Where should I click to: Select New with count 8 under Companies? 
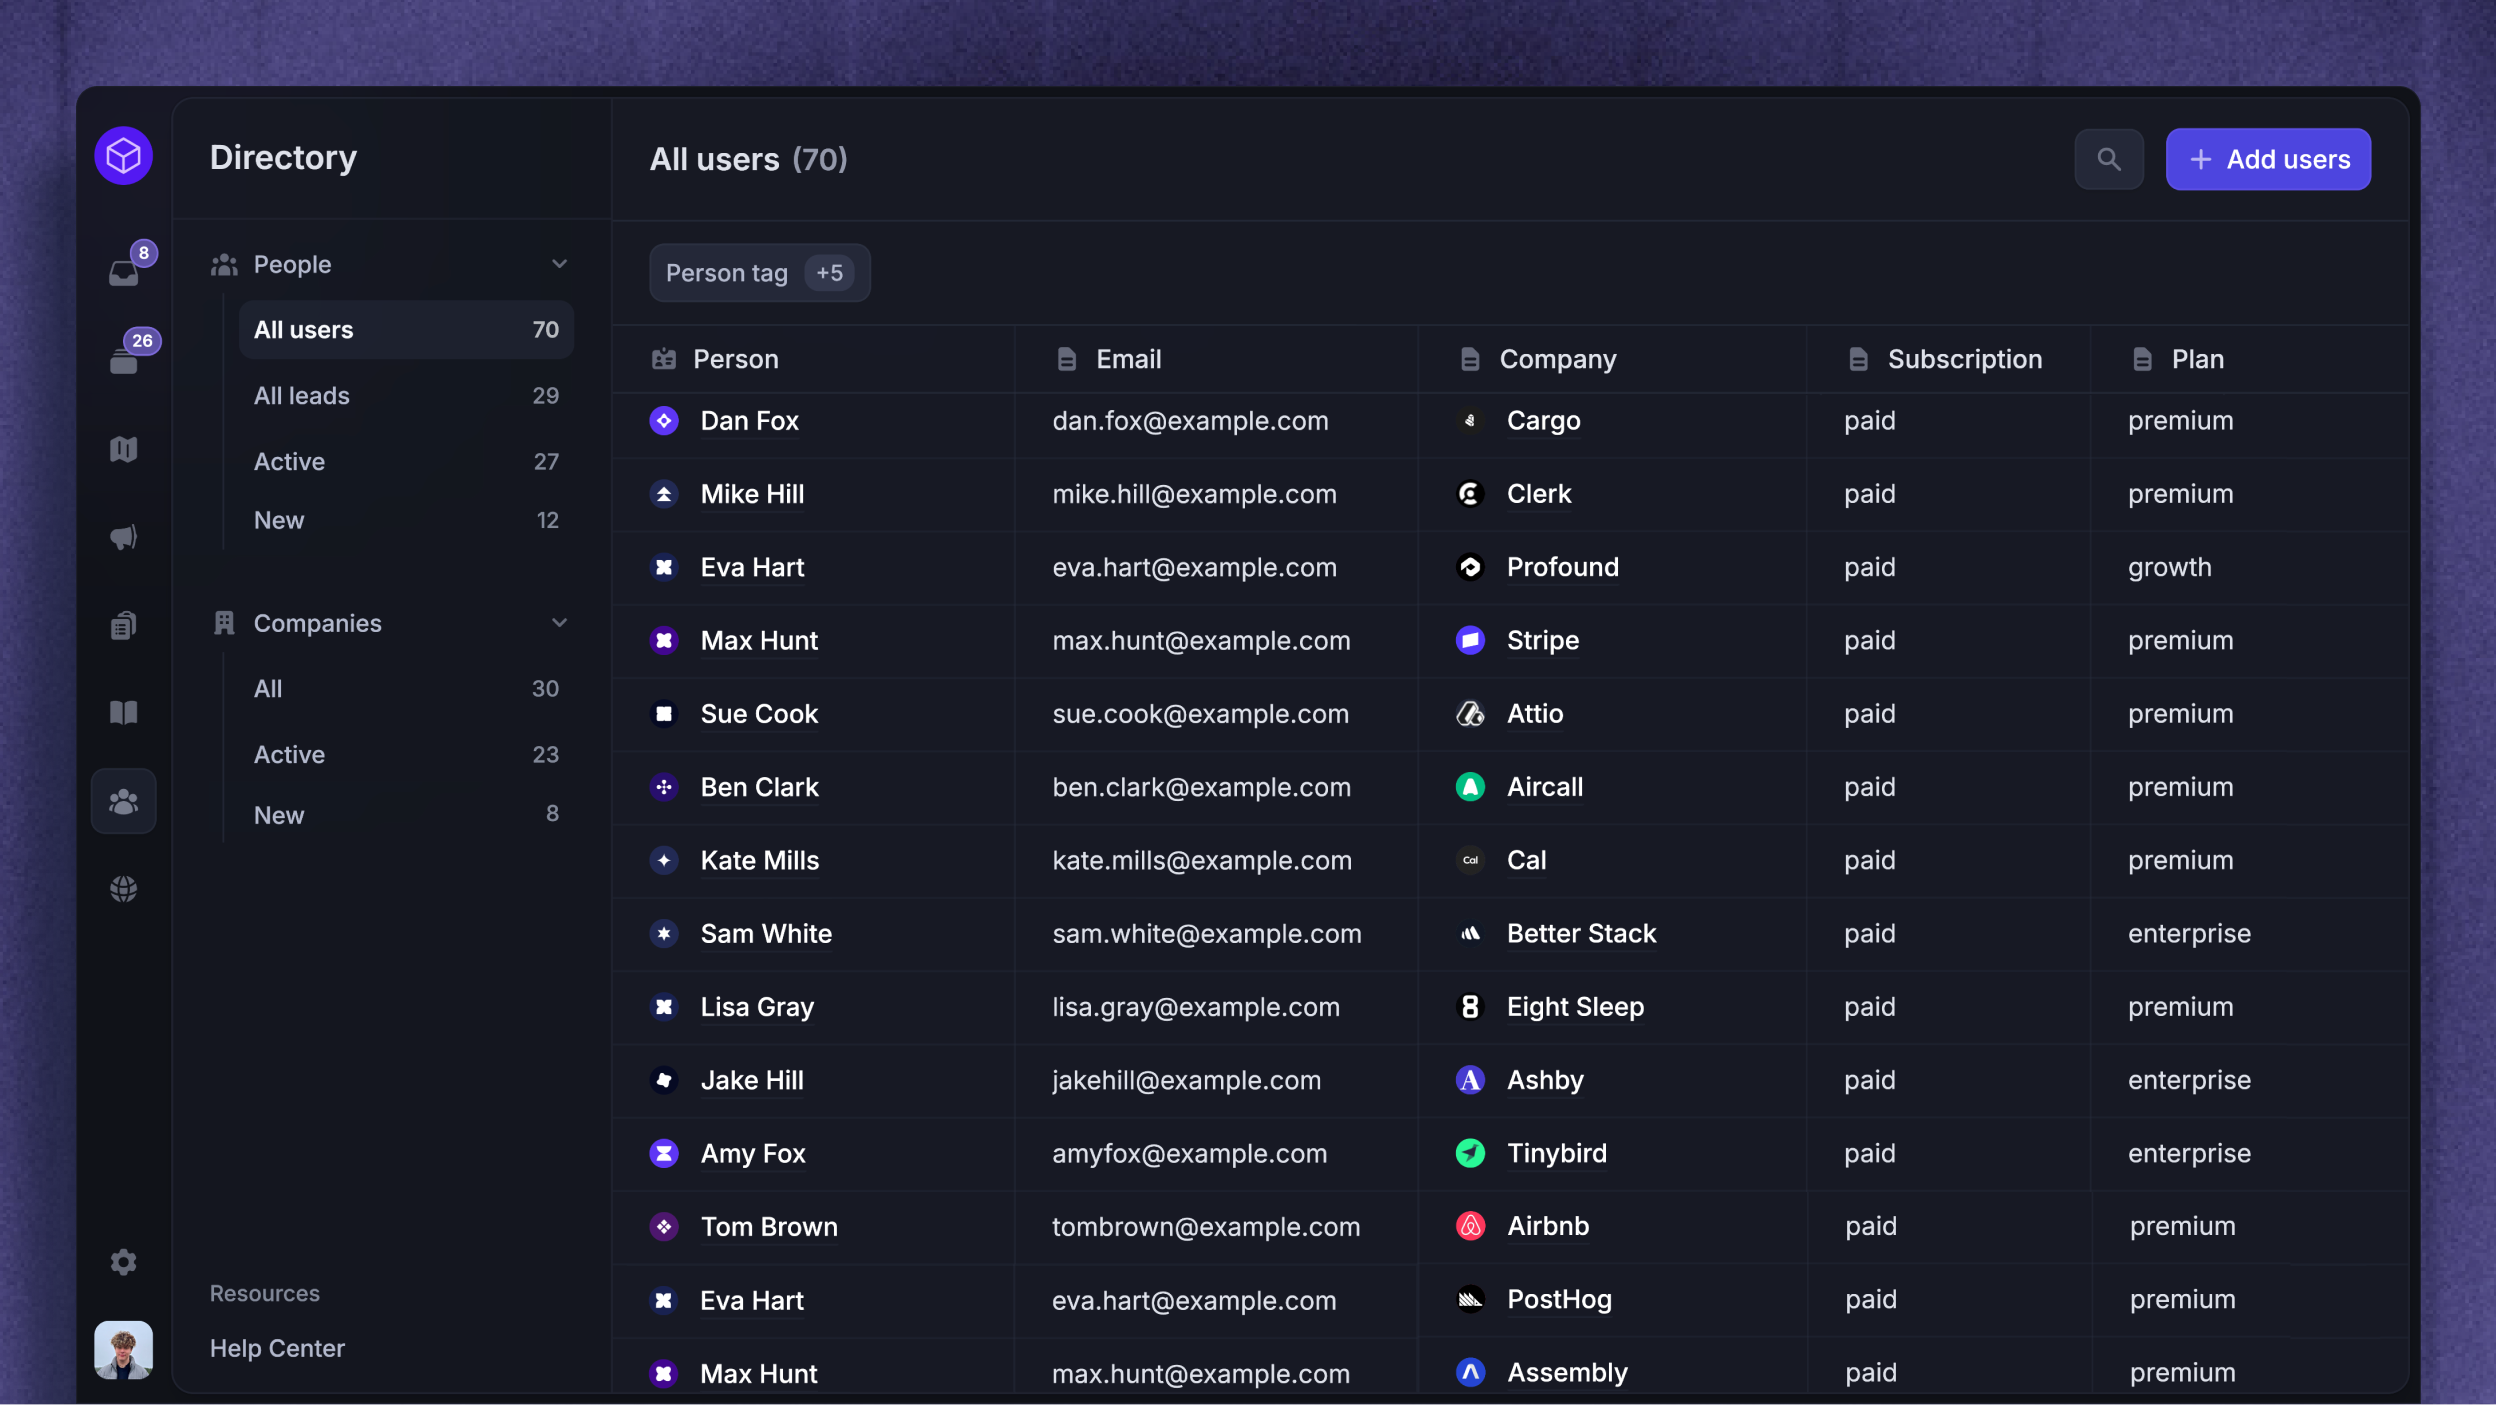[406, 815]
